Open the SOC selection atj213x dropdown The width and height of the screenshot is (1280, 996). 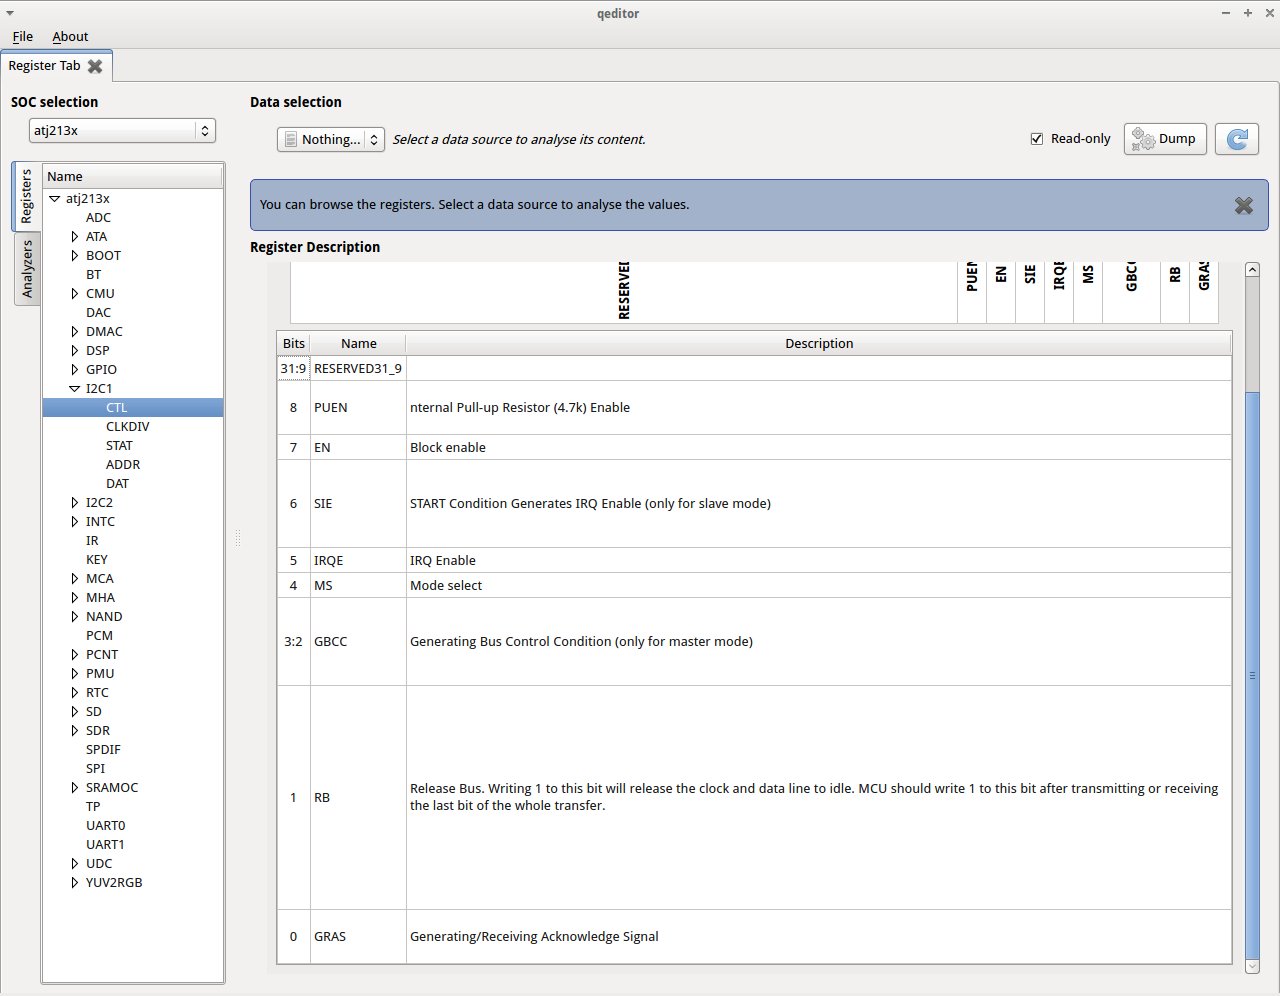pos(122,131)
